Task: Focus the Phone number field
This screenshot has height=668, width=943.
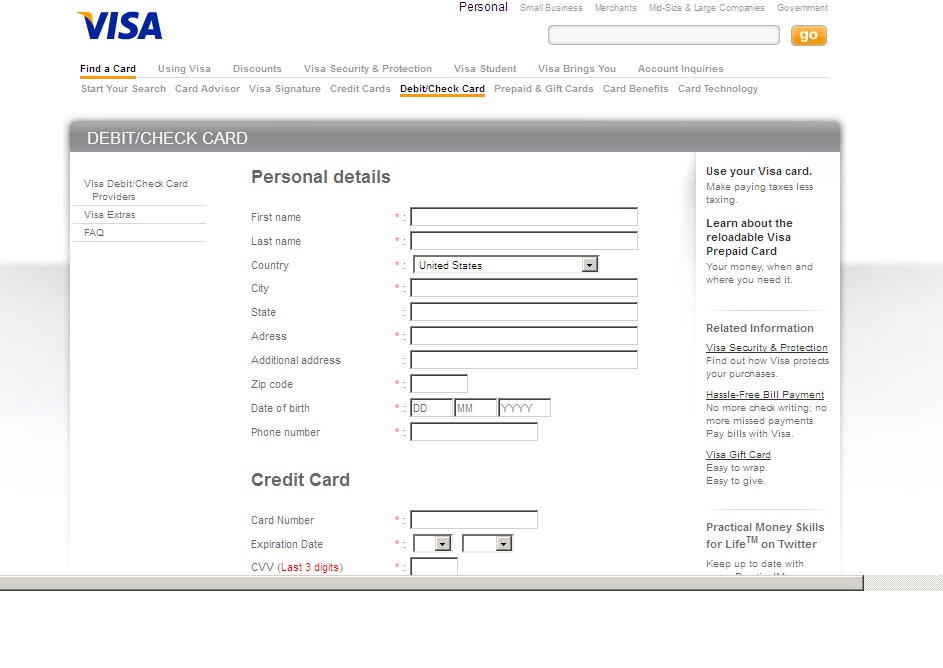Action: (x=474, y=432)
